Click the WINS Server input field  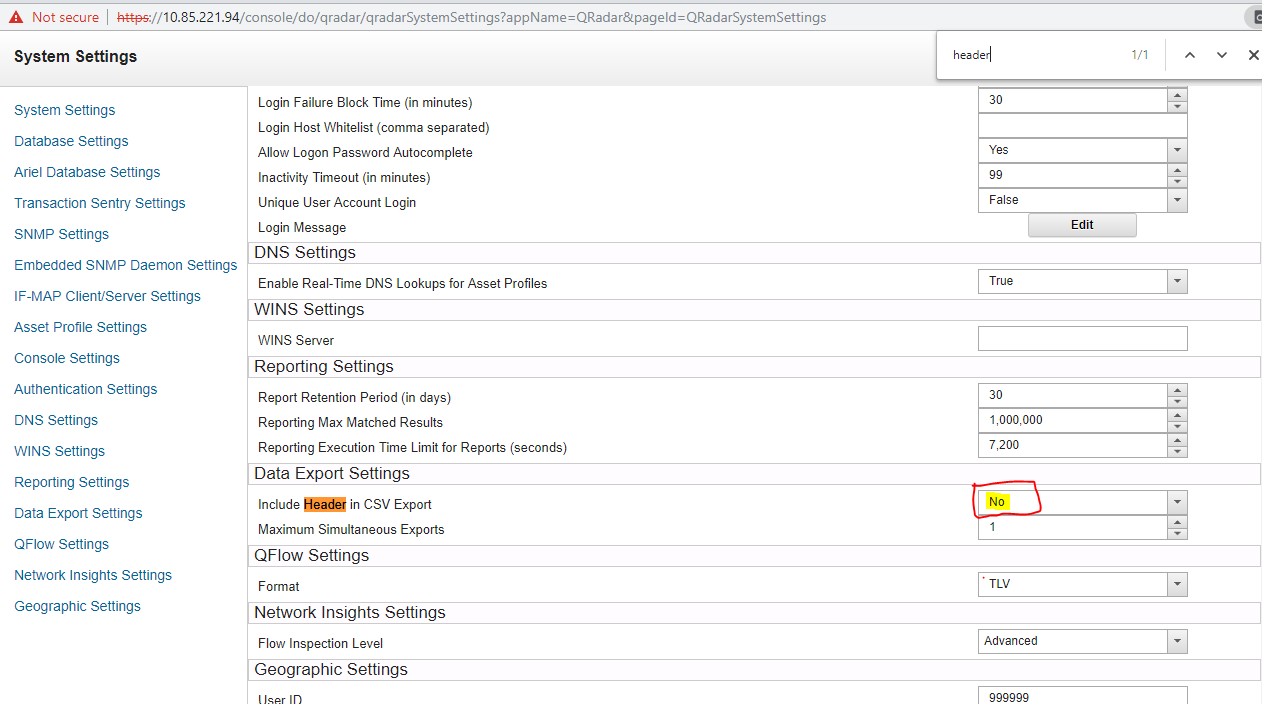[1082, 338]
